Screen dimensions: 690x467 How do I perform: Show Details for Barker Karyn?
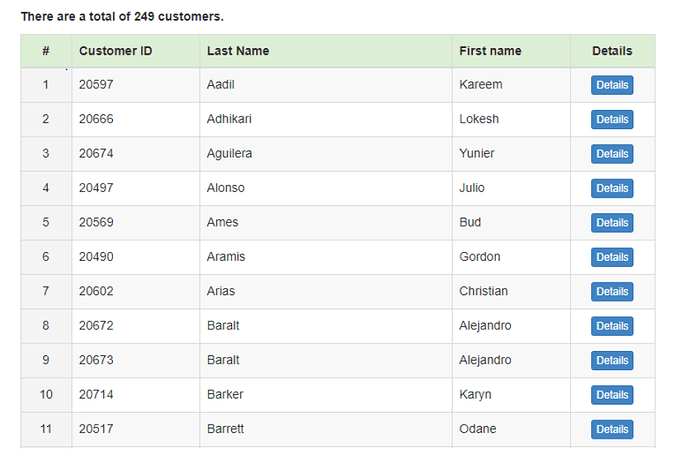point(612,395)
